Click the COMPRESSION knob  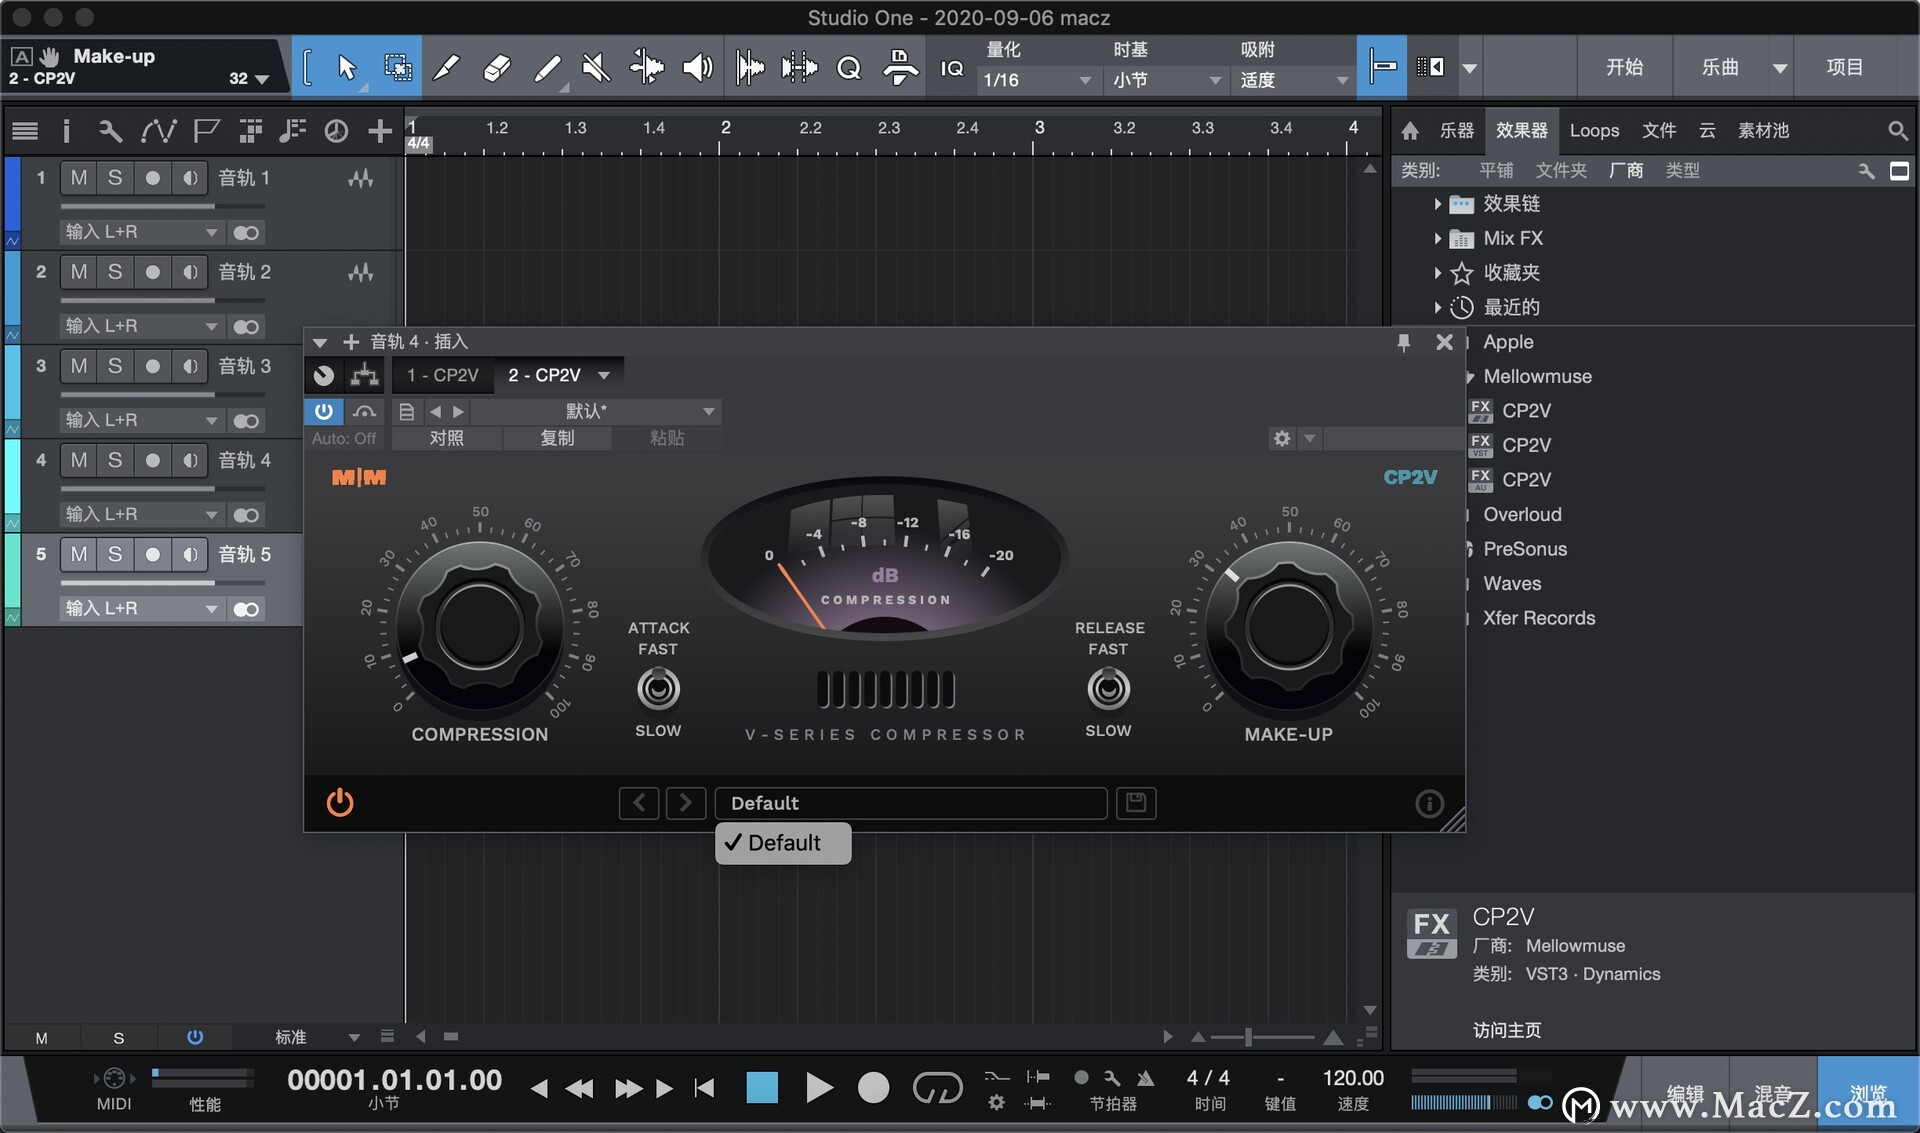point(480,626)
